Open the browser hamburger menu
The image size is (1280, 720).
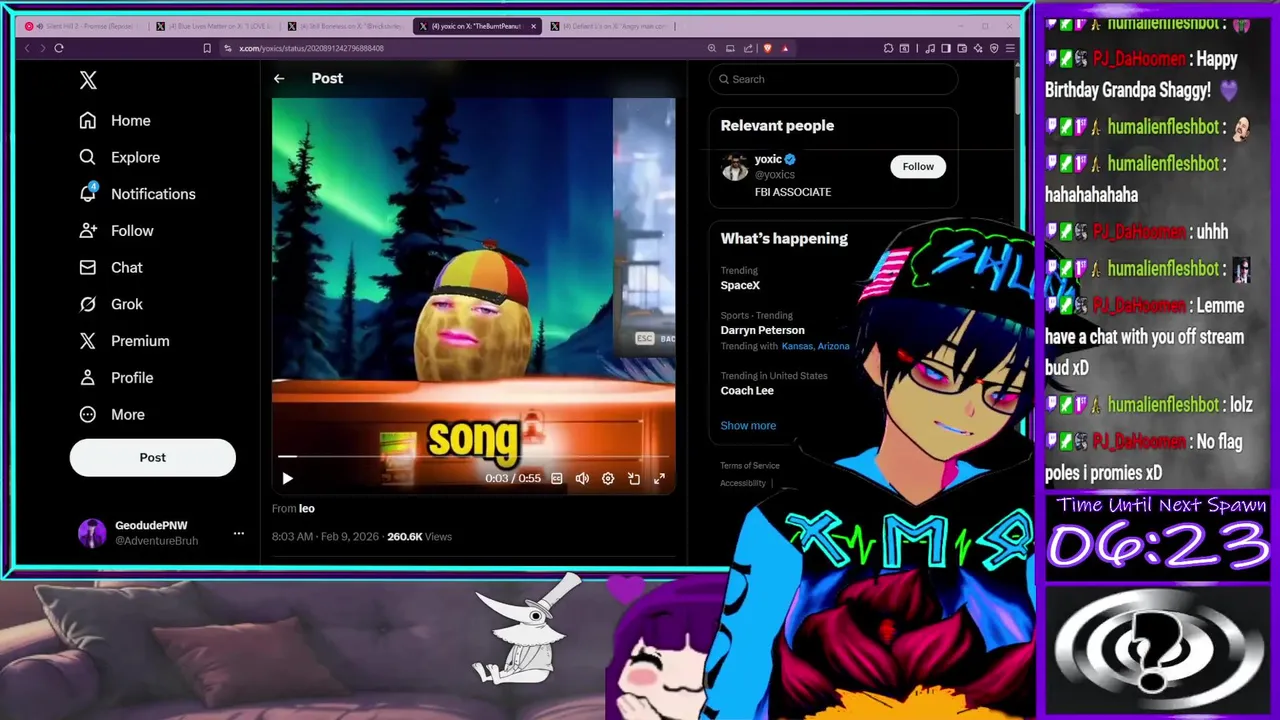pos(1011,48)
